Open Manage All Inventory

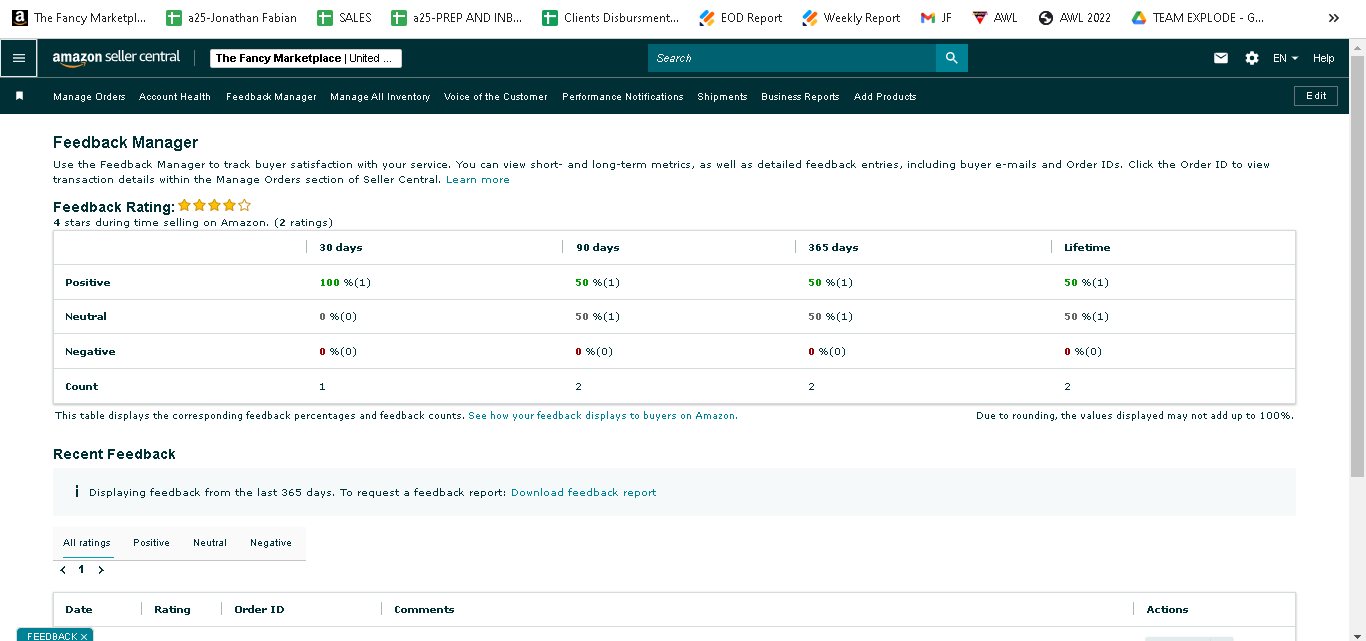pos(380,97)
